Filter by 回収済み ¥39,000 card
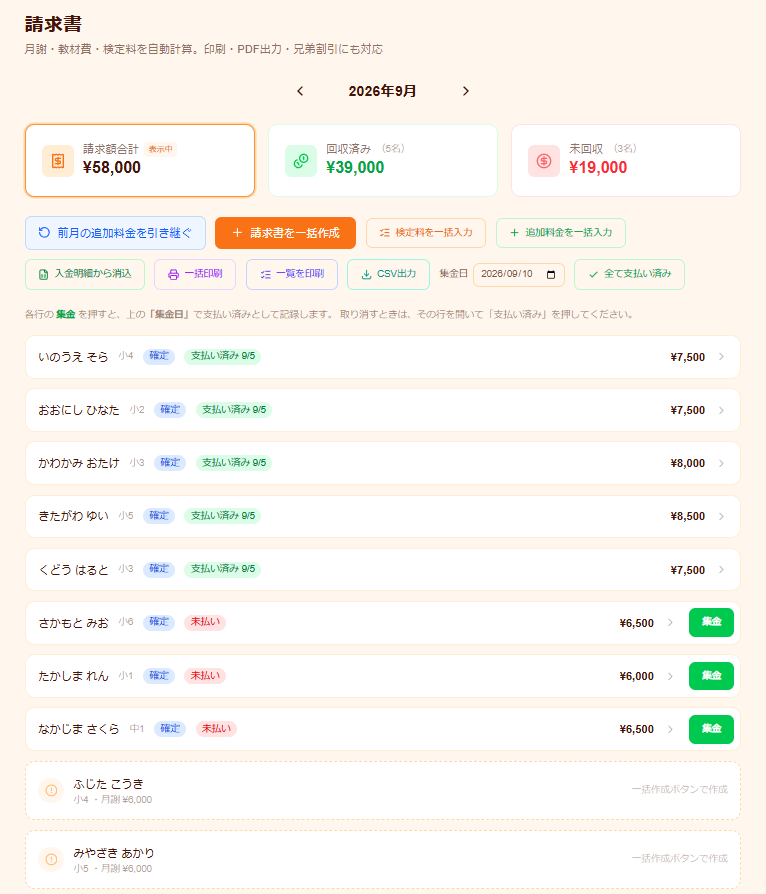Image resolution: width=766 pixels, height=894 pixels. tap(383, 161)
